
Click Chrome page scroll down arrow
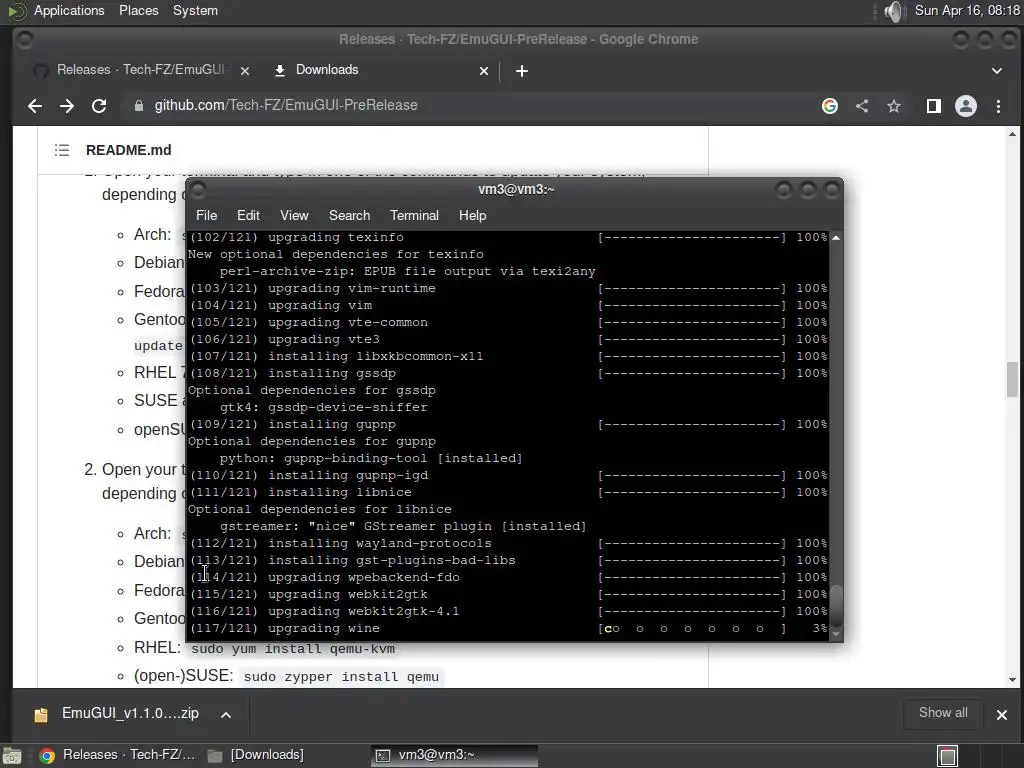1012,680
